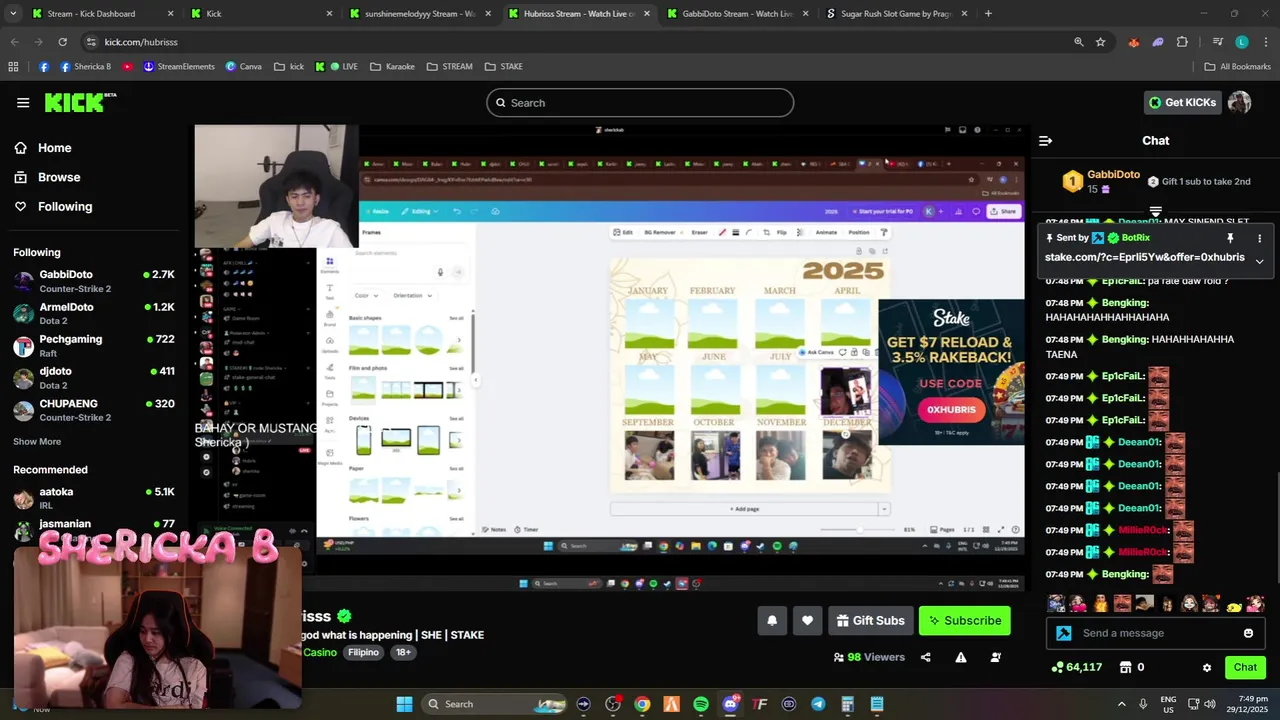Open djdoto channel in Following list

click(94, 378)
